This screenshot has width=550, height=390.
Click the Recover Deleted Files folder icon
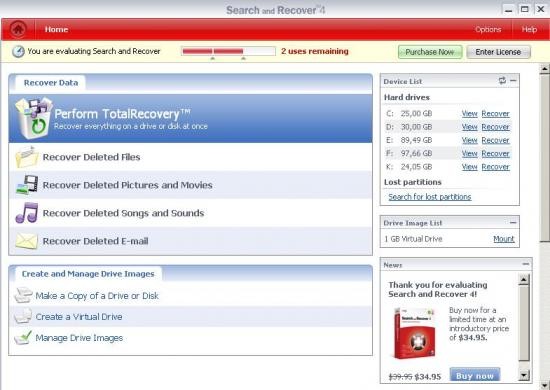coord(27,157)
